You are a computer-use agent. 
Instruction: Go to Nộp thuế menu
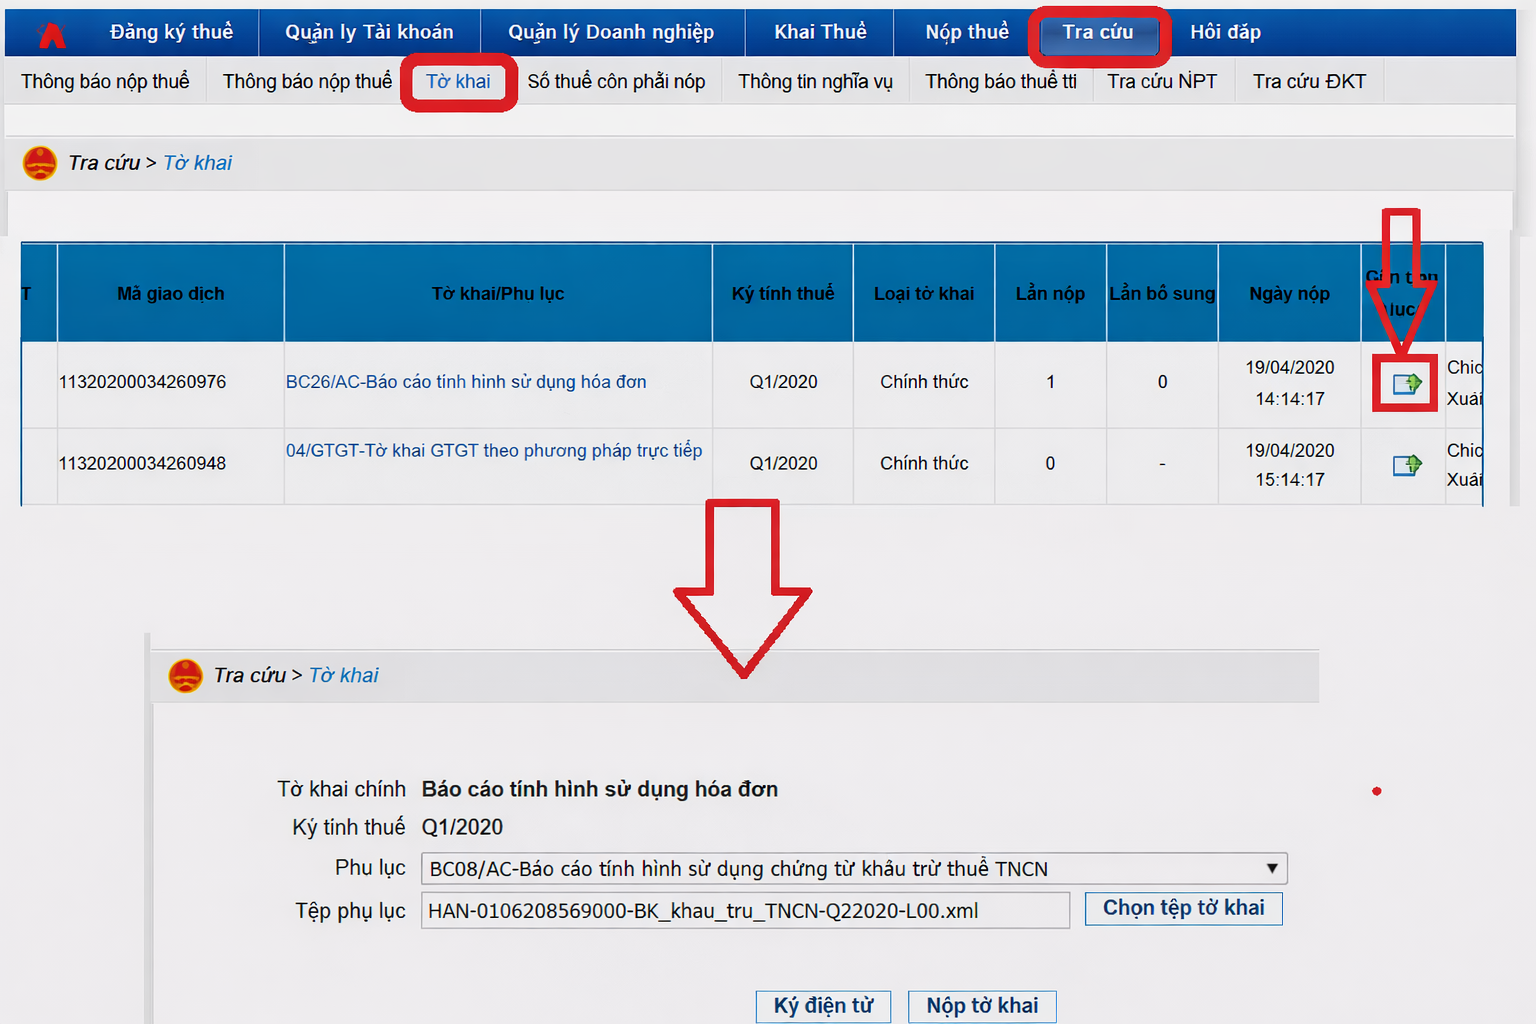966,33
